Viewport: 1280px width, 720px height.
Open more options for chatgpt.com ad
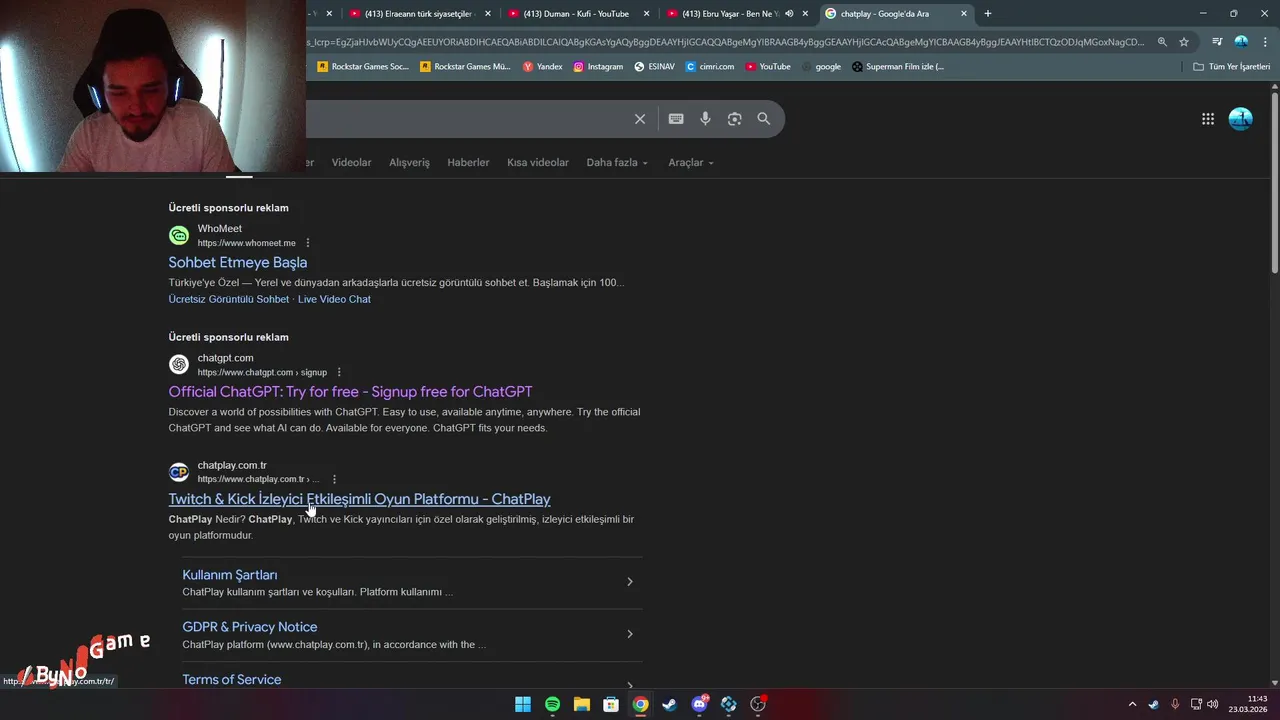(x=339, y=372)
